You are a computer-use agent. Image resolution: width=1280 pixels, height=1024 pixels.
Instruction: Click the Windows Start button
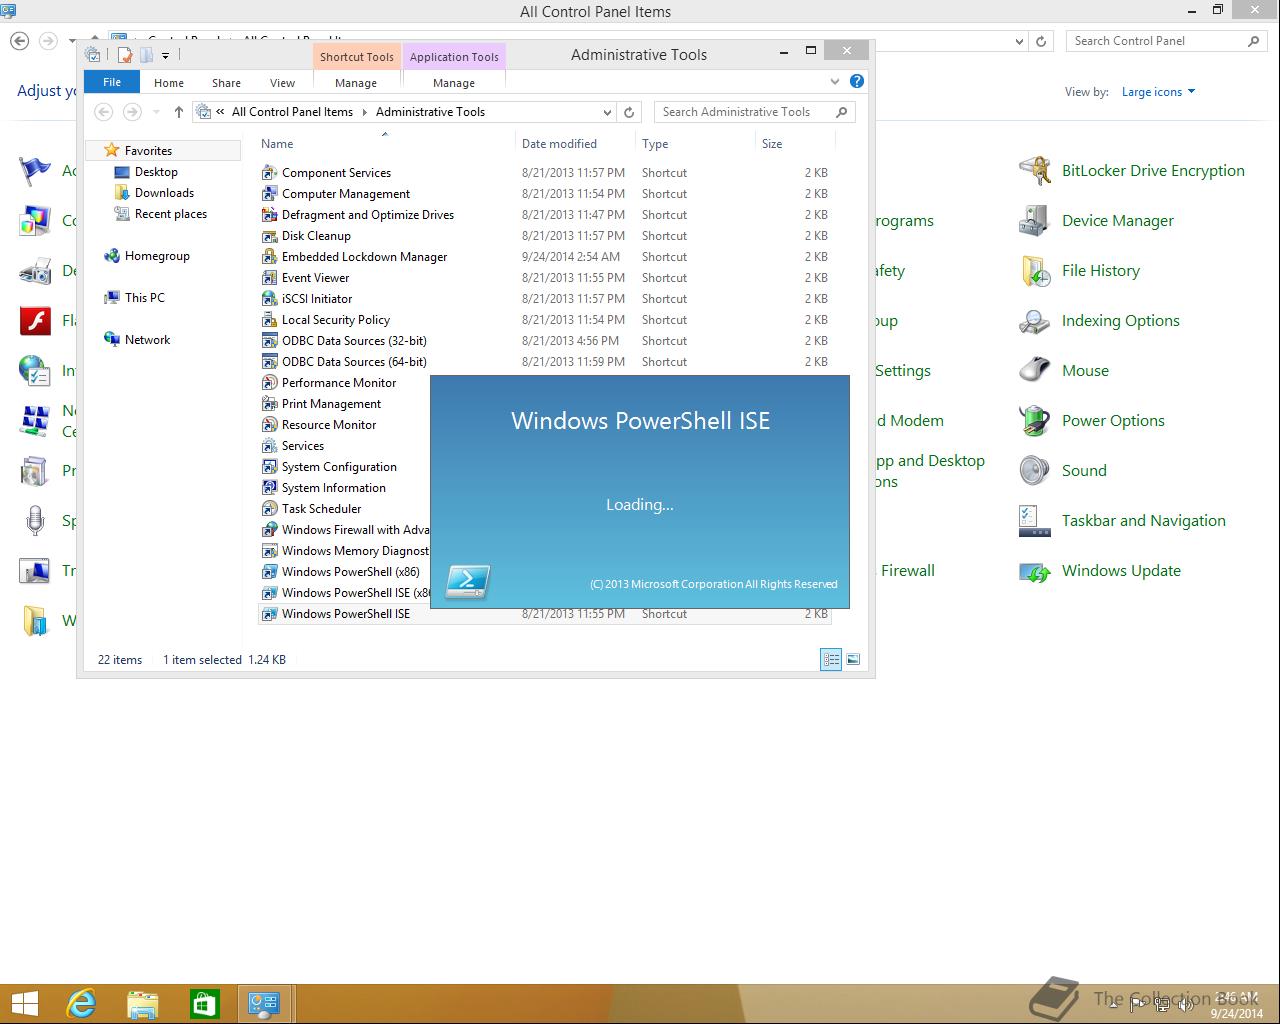pos(24,1003)
